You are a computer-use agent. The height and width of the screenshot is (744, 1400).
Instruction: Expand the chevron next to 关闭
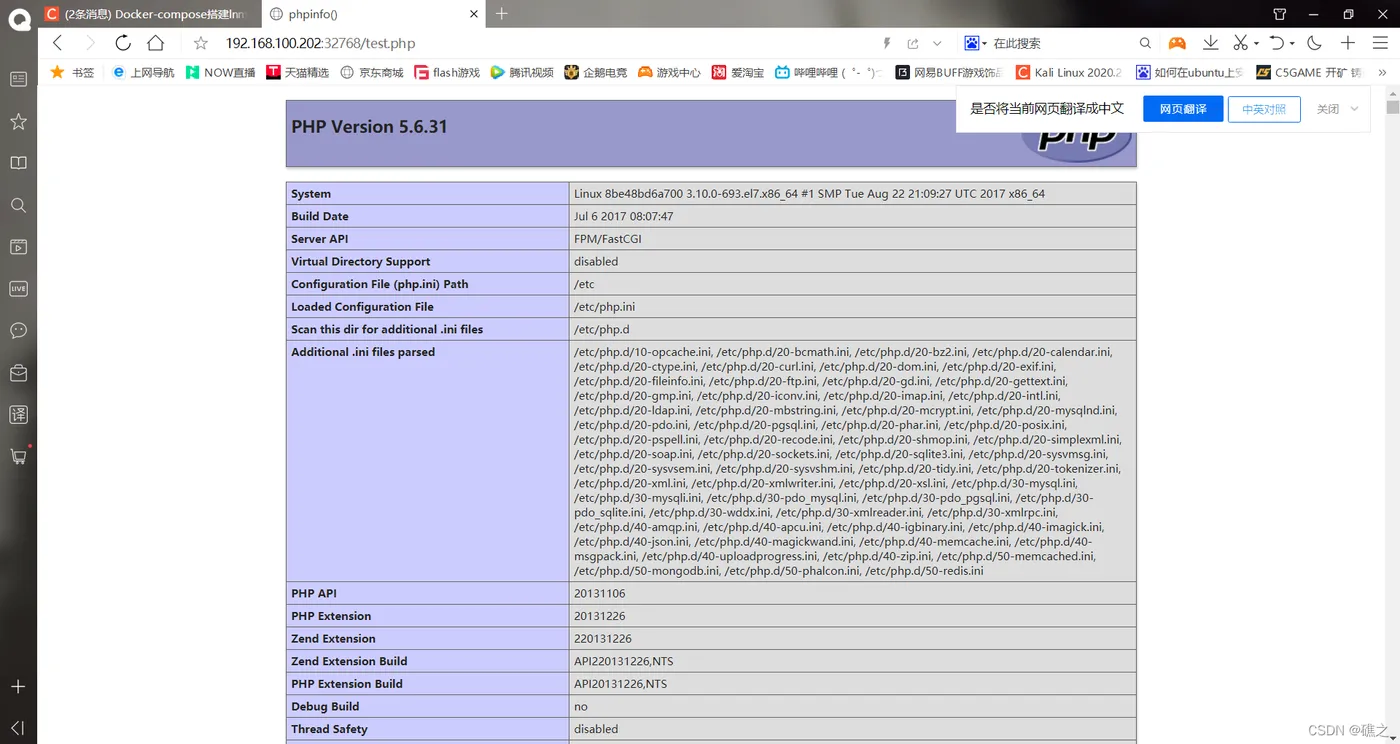[1354, 109]
